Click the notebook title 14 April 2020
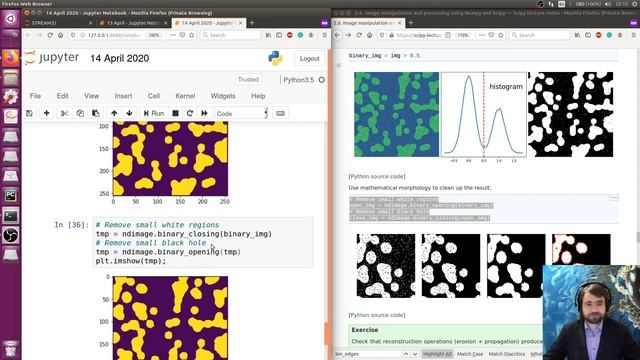Viewport: 640px width, 360px height. pyautogui.click(x=120, y=58)
